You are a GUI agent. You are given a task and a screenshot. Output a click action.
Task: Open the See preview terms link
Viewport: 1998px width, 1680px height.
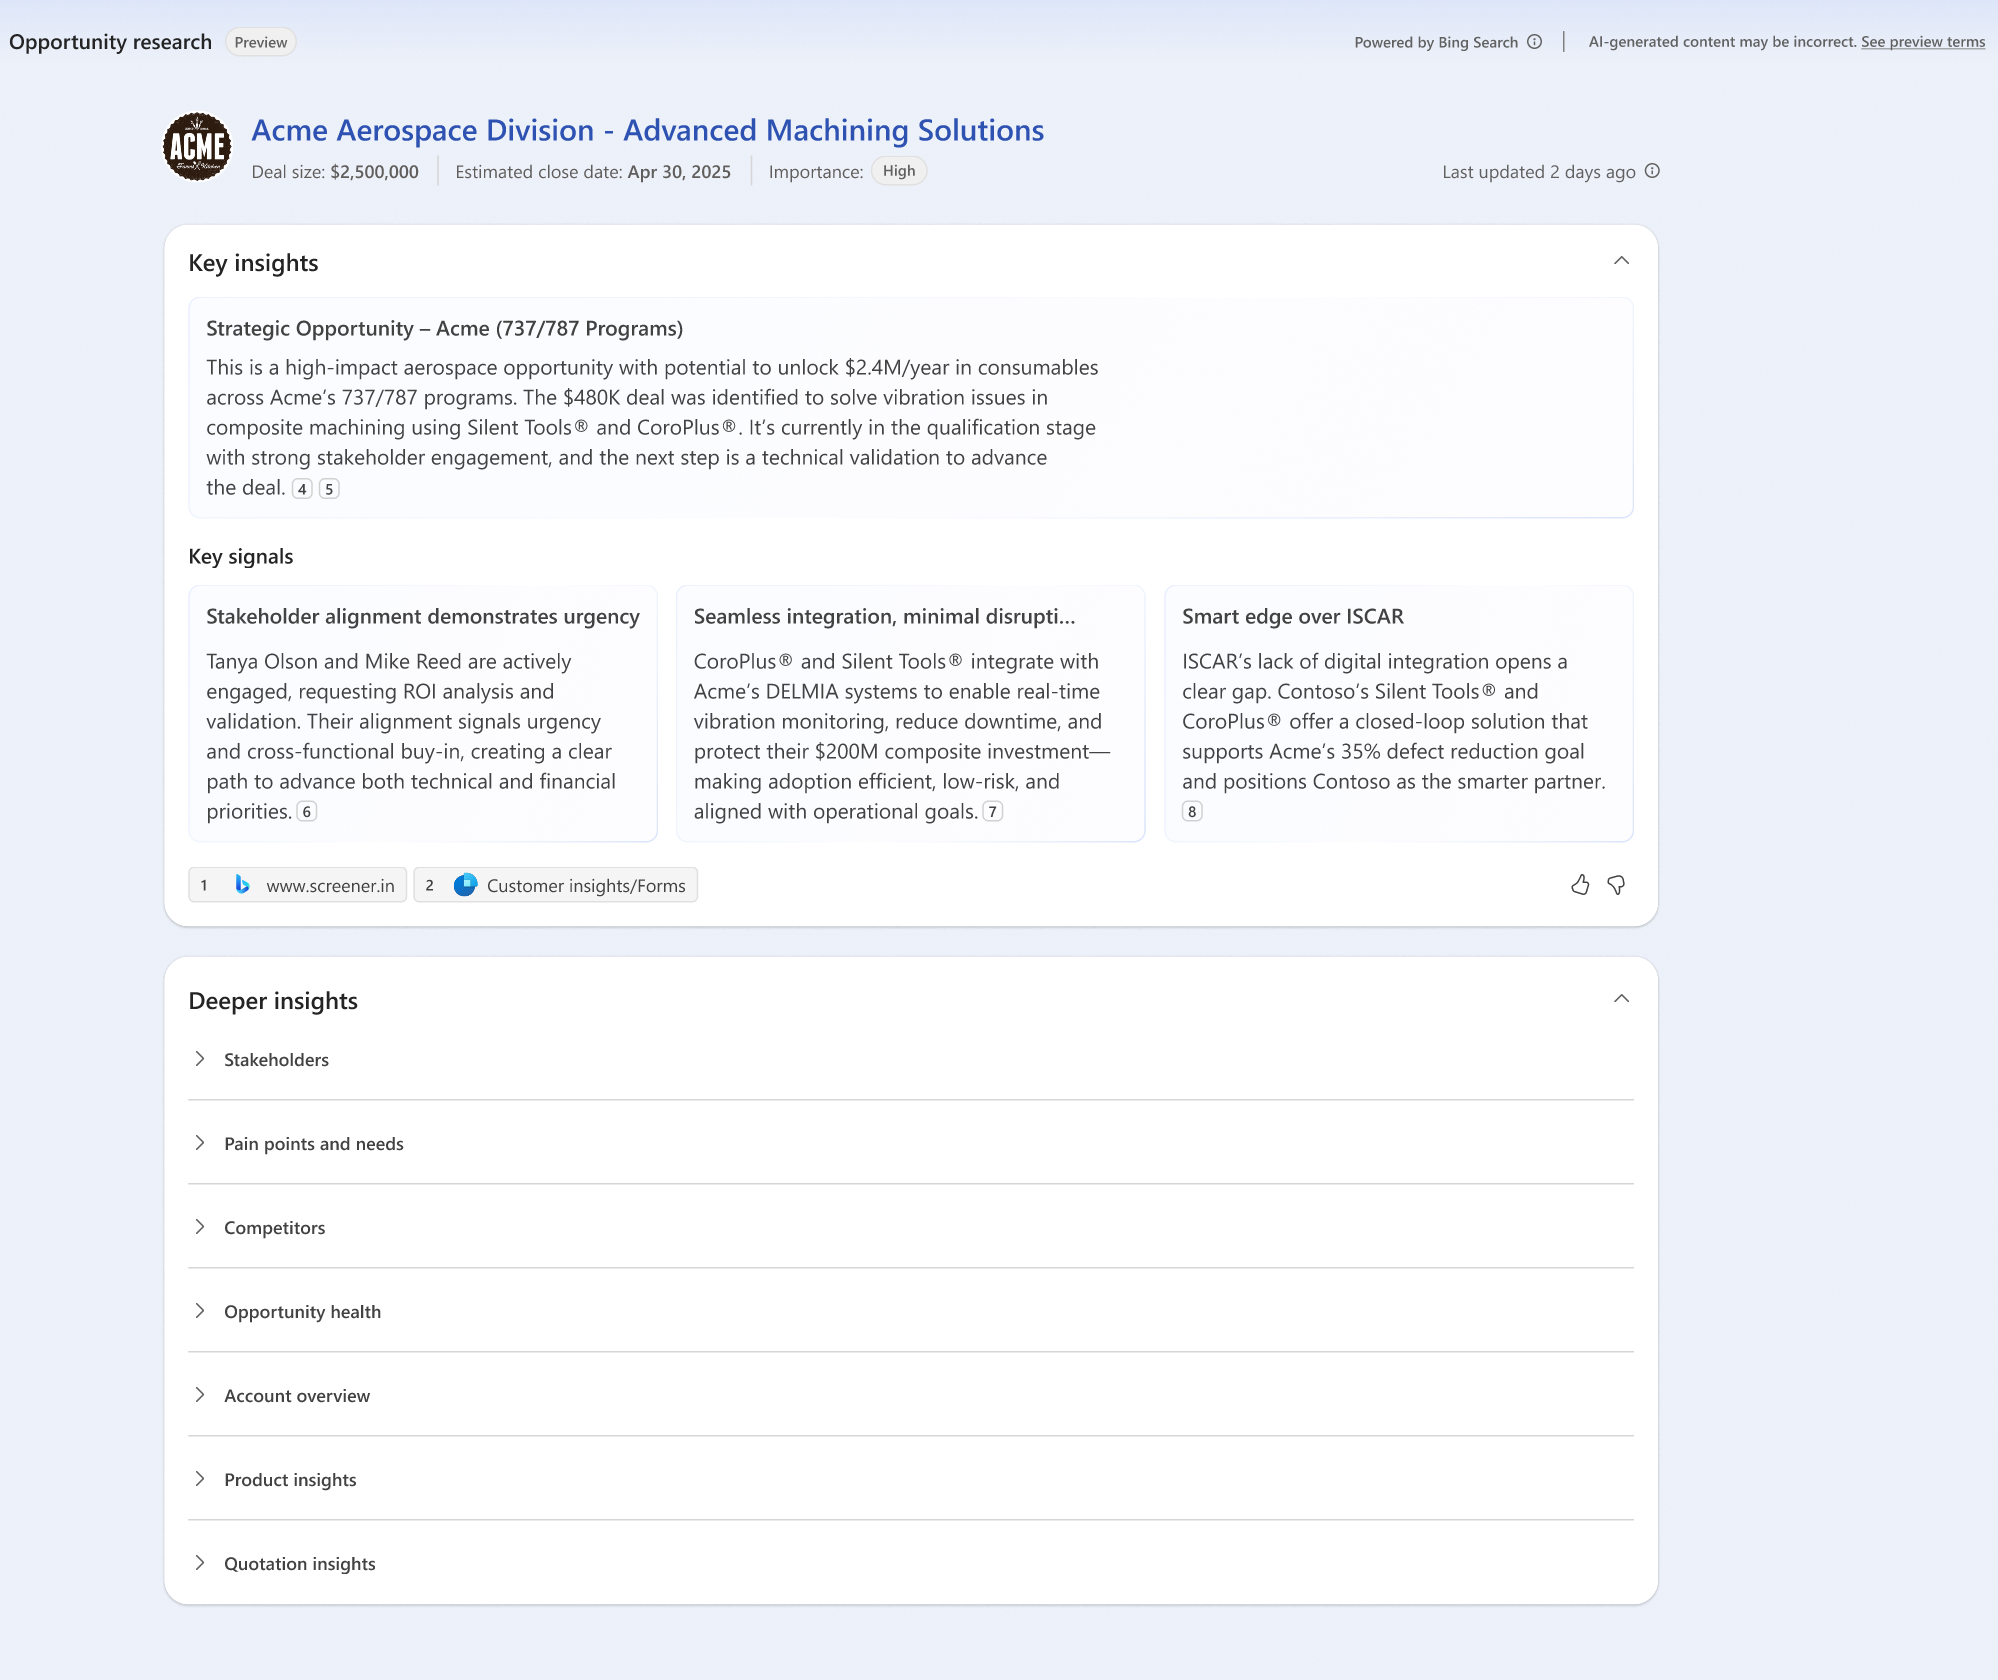coord(1921,42)
